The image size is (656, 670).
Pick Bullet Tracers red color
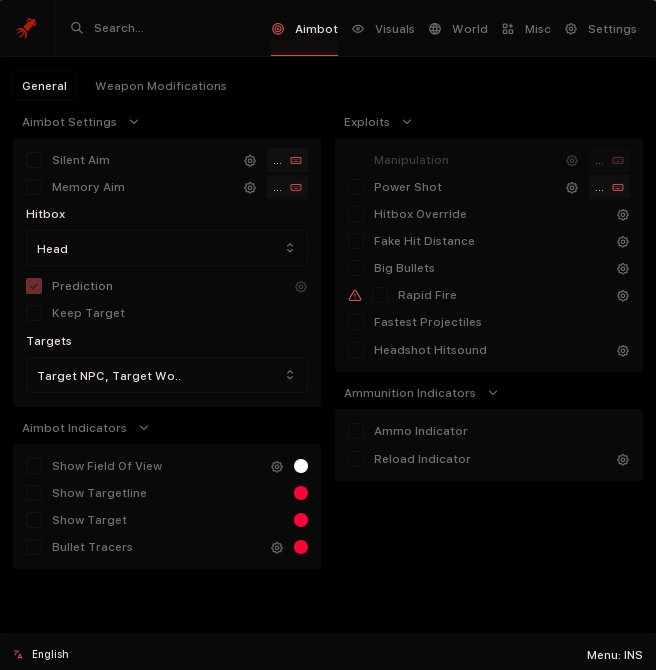(301, 547)
